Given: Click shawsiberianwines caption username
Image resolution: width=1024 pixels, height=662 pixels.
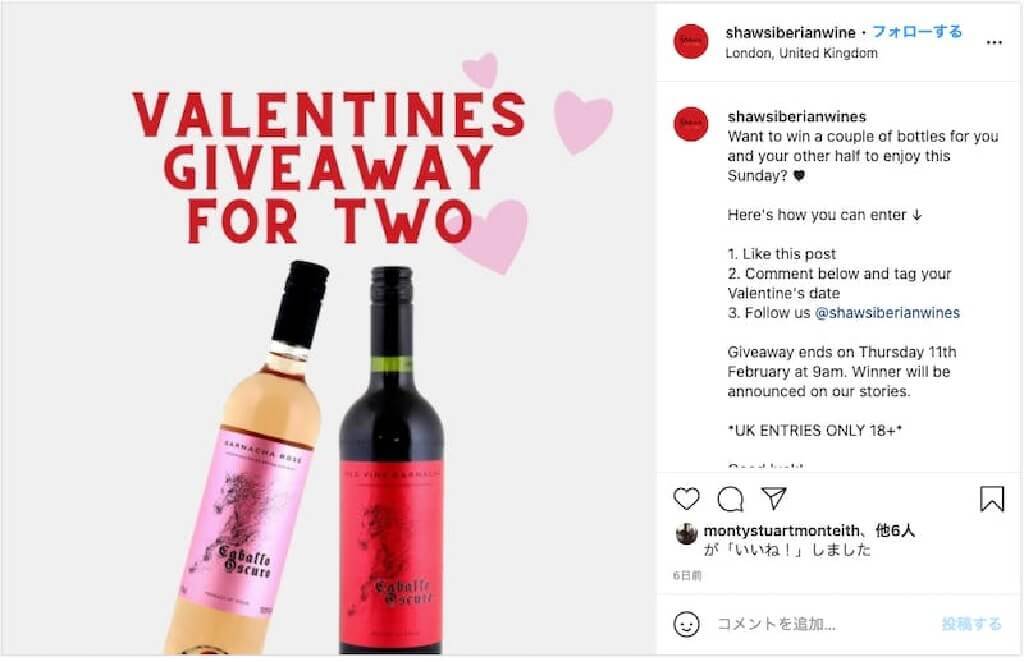Looking at the screenshot, I should pyautogui.click(x=796, y=116).
